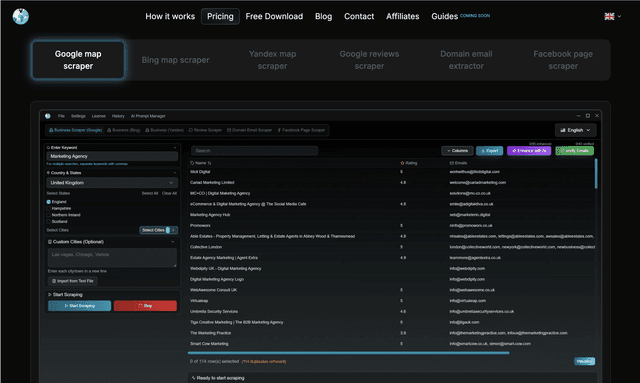The image size is (640, 383).
Task: Click the red Stop button
Action: [x=145, y=306]
